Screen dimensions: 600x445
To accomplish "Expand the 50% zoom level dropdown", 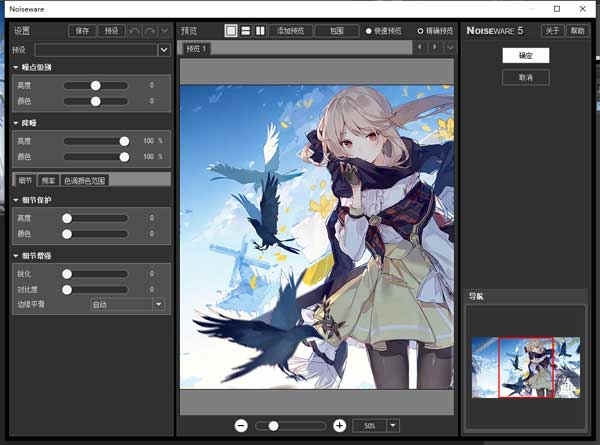I will click(x=393, y=425).
